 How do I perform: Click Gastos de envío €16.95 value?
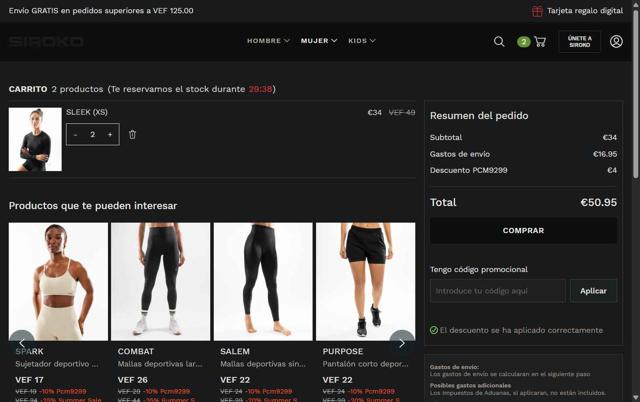(604, 154)
